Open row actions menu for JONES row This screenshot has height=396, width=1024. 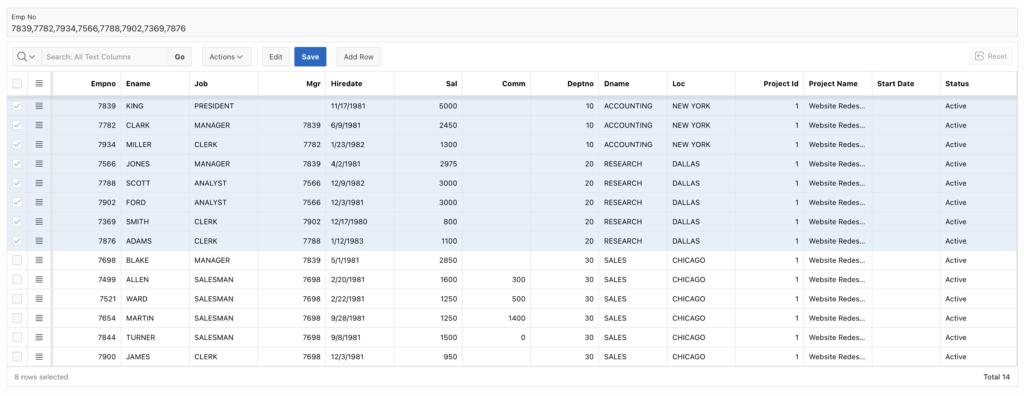[39, 163]
